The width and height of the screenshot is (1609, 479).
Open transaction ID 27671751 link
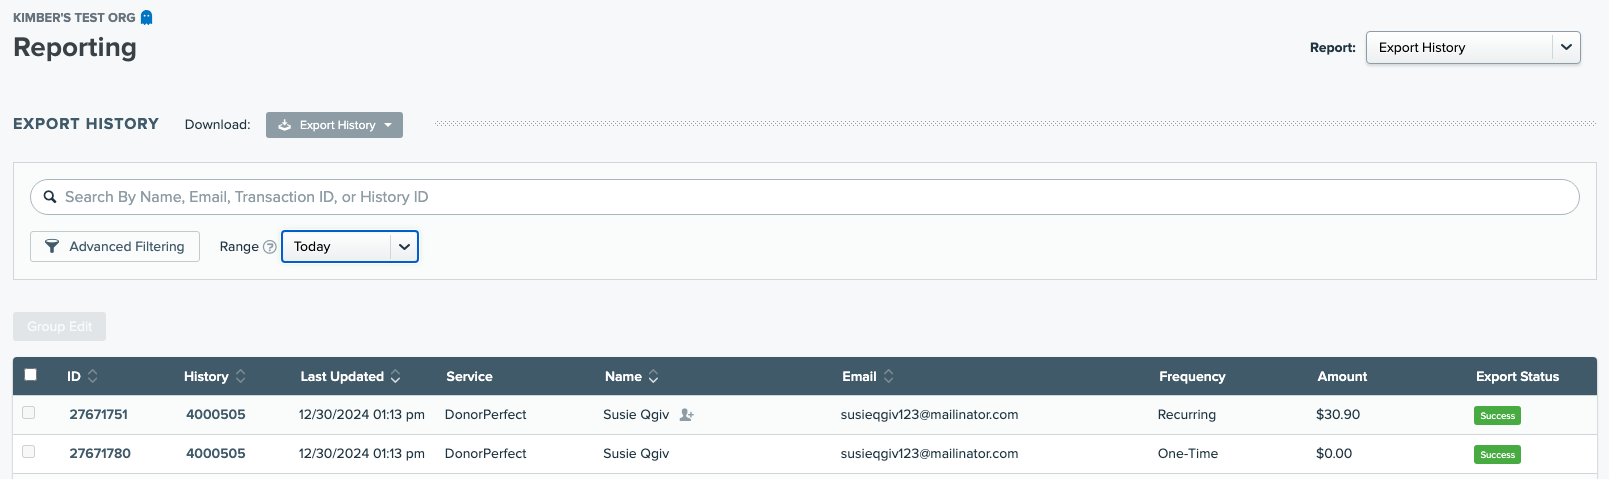click(x=98, y=414)
